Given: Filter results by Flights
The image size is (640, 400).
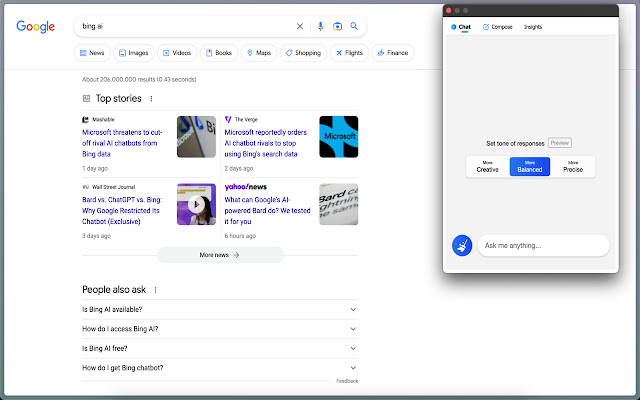Looking at the screenshot, I should pyautogui.click(x=349, y=53).
